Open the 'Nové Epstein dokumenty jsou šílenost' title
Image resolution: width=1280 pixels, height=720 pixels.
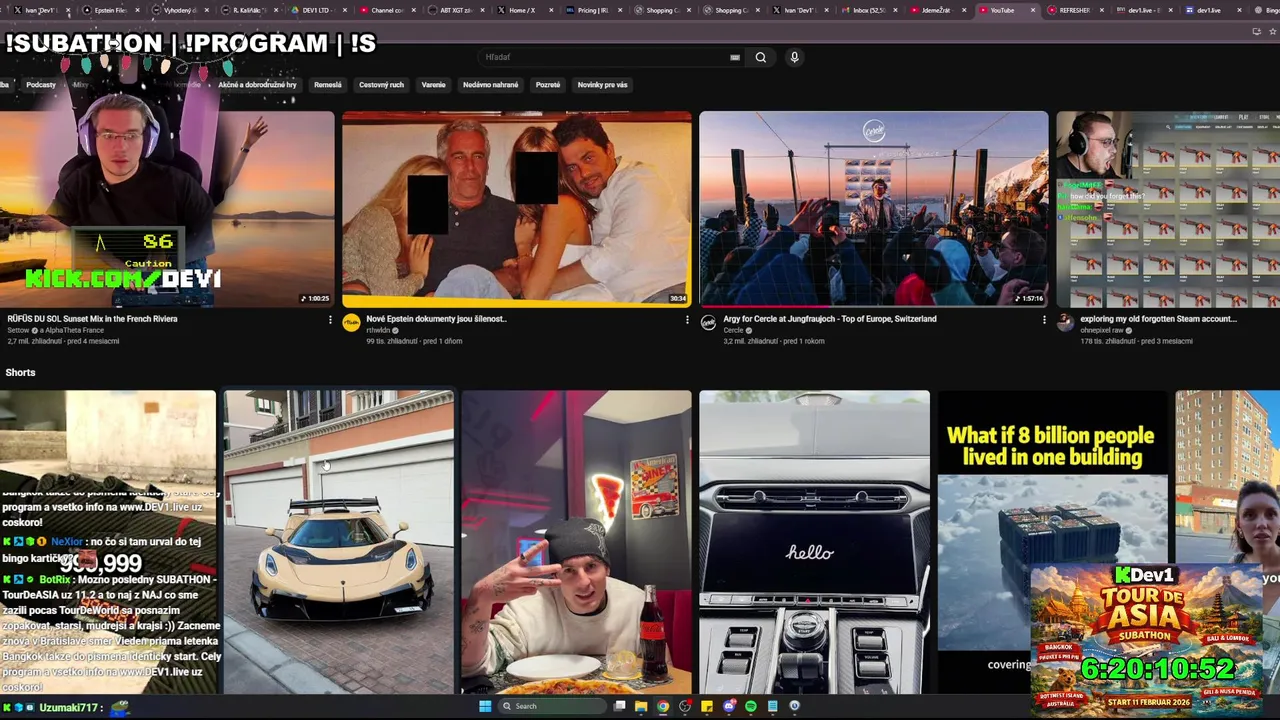tap(436, 319)
